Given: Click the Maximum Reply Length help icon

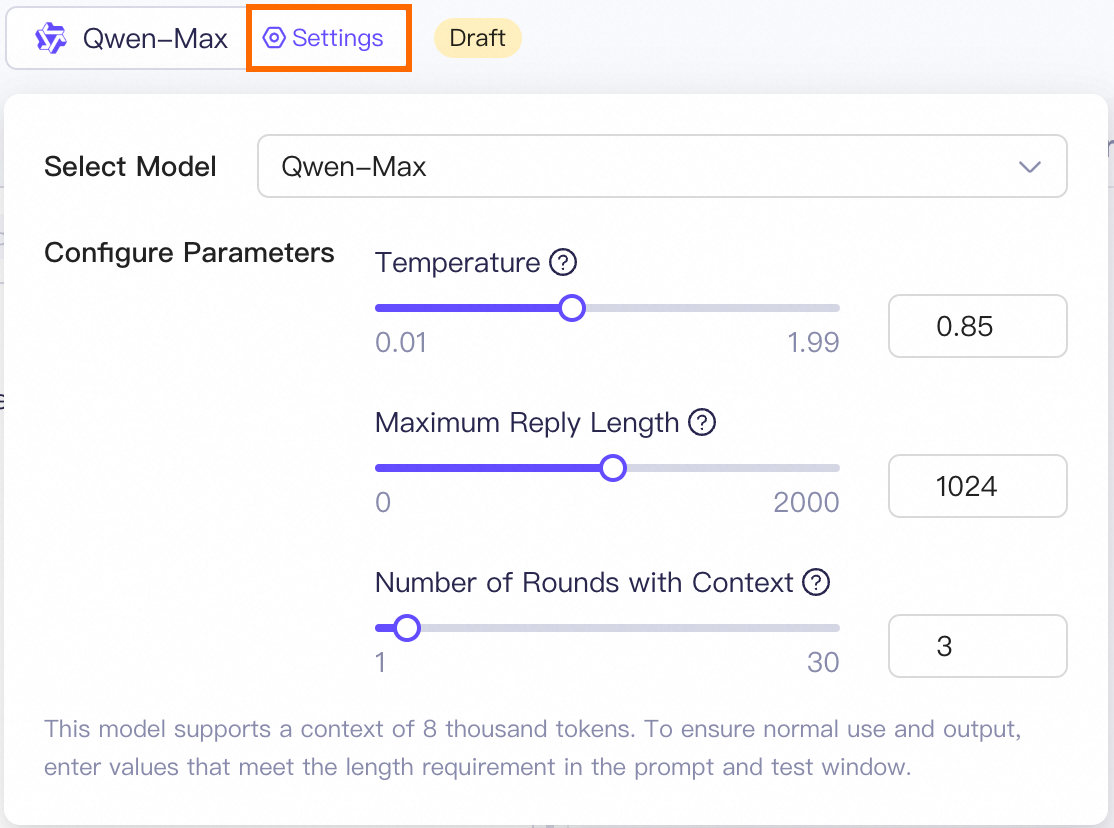Looking at the screenshot, I should (703, 423).
